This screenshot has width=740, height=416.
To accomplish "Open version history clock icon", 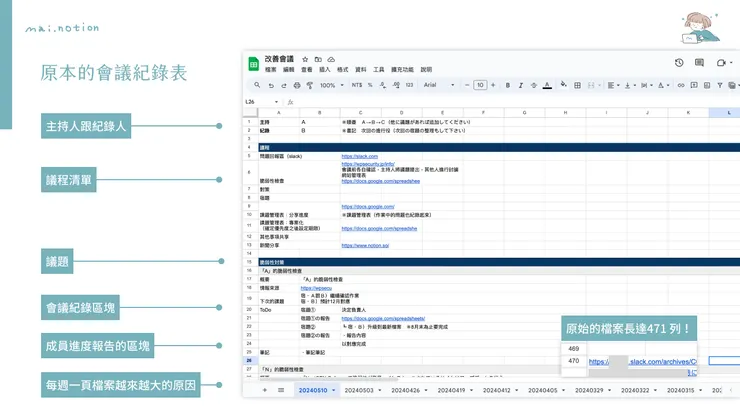I will (679, 62).
